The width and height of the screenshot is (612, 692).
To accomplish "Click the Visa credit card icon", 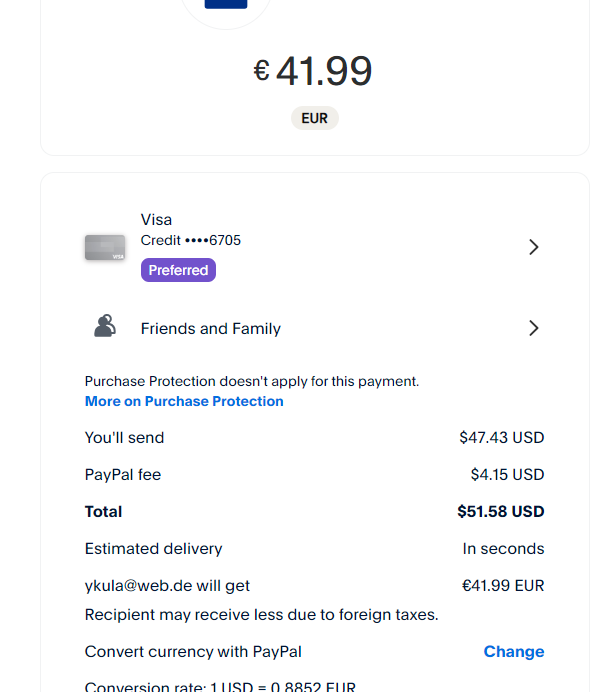I will [105, 247].
